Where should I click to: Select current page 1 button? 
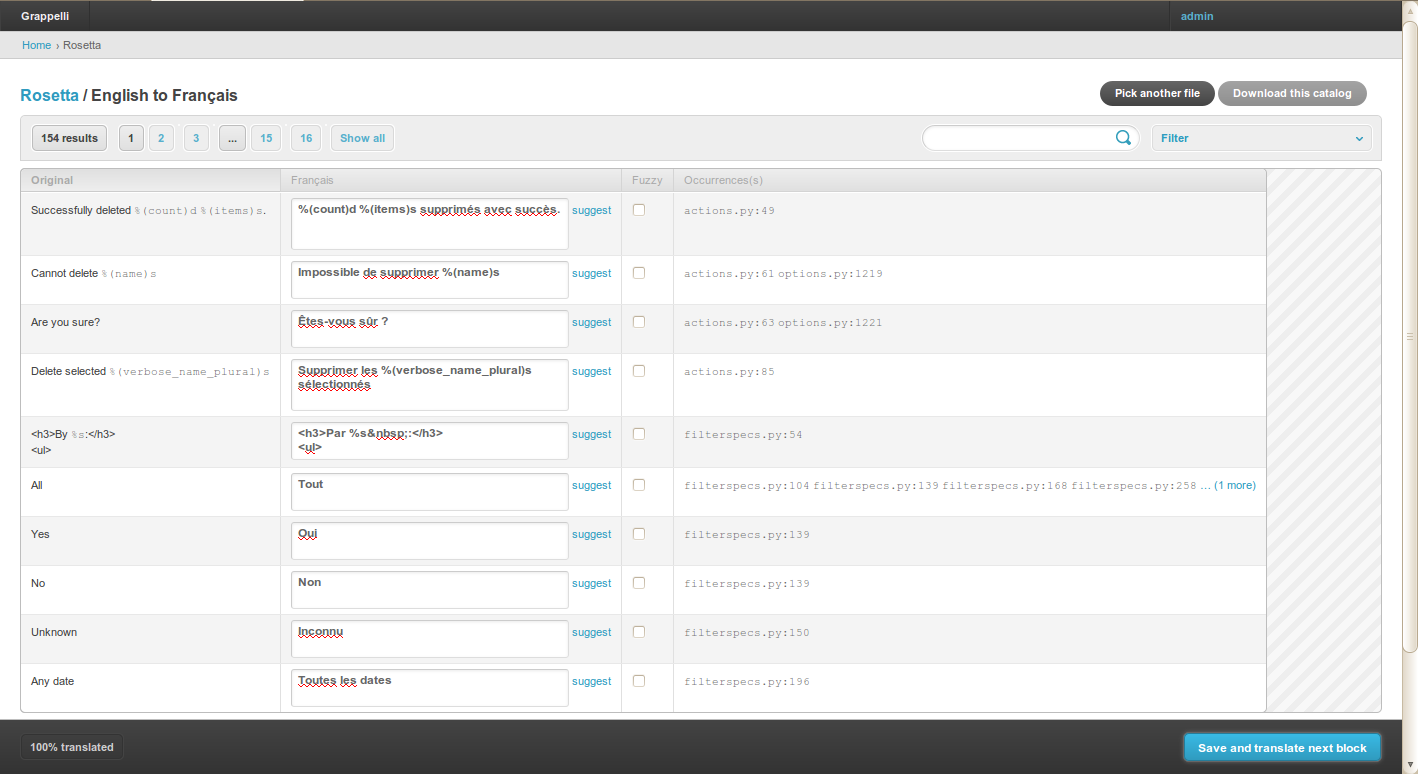pyautogui.click(x=131, y=138)
